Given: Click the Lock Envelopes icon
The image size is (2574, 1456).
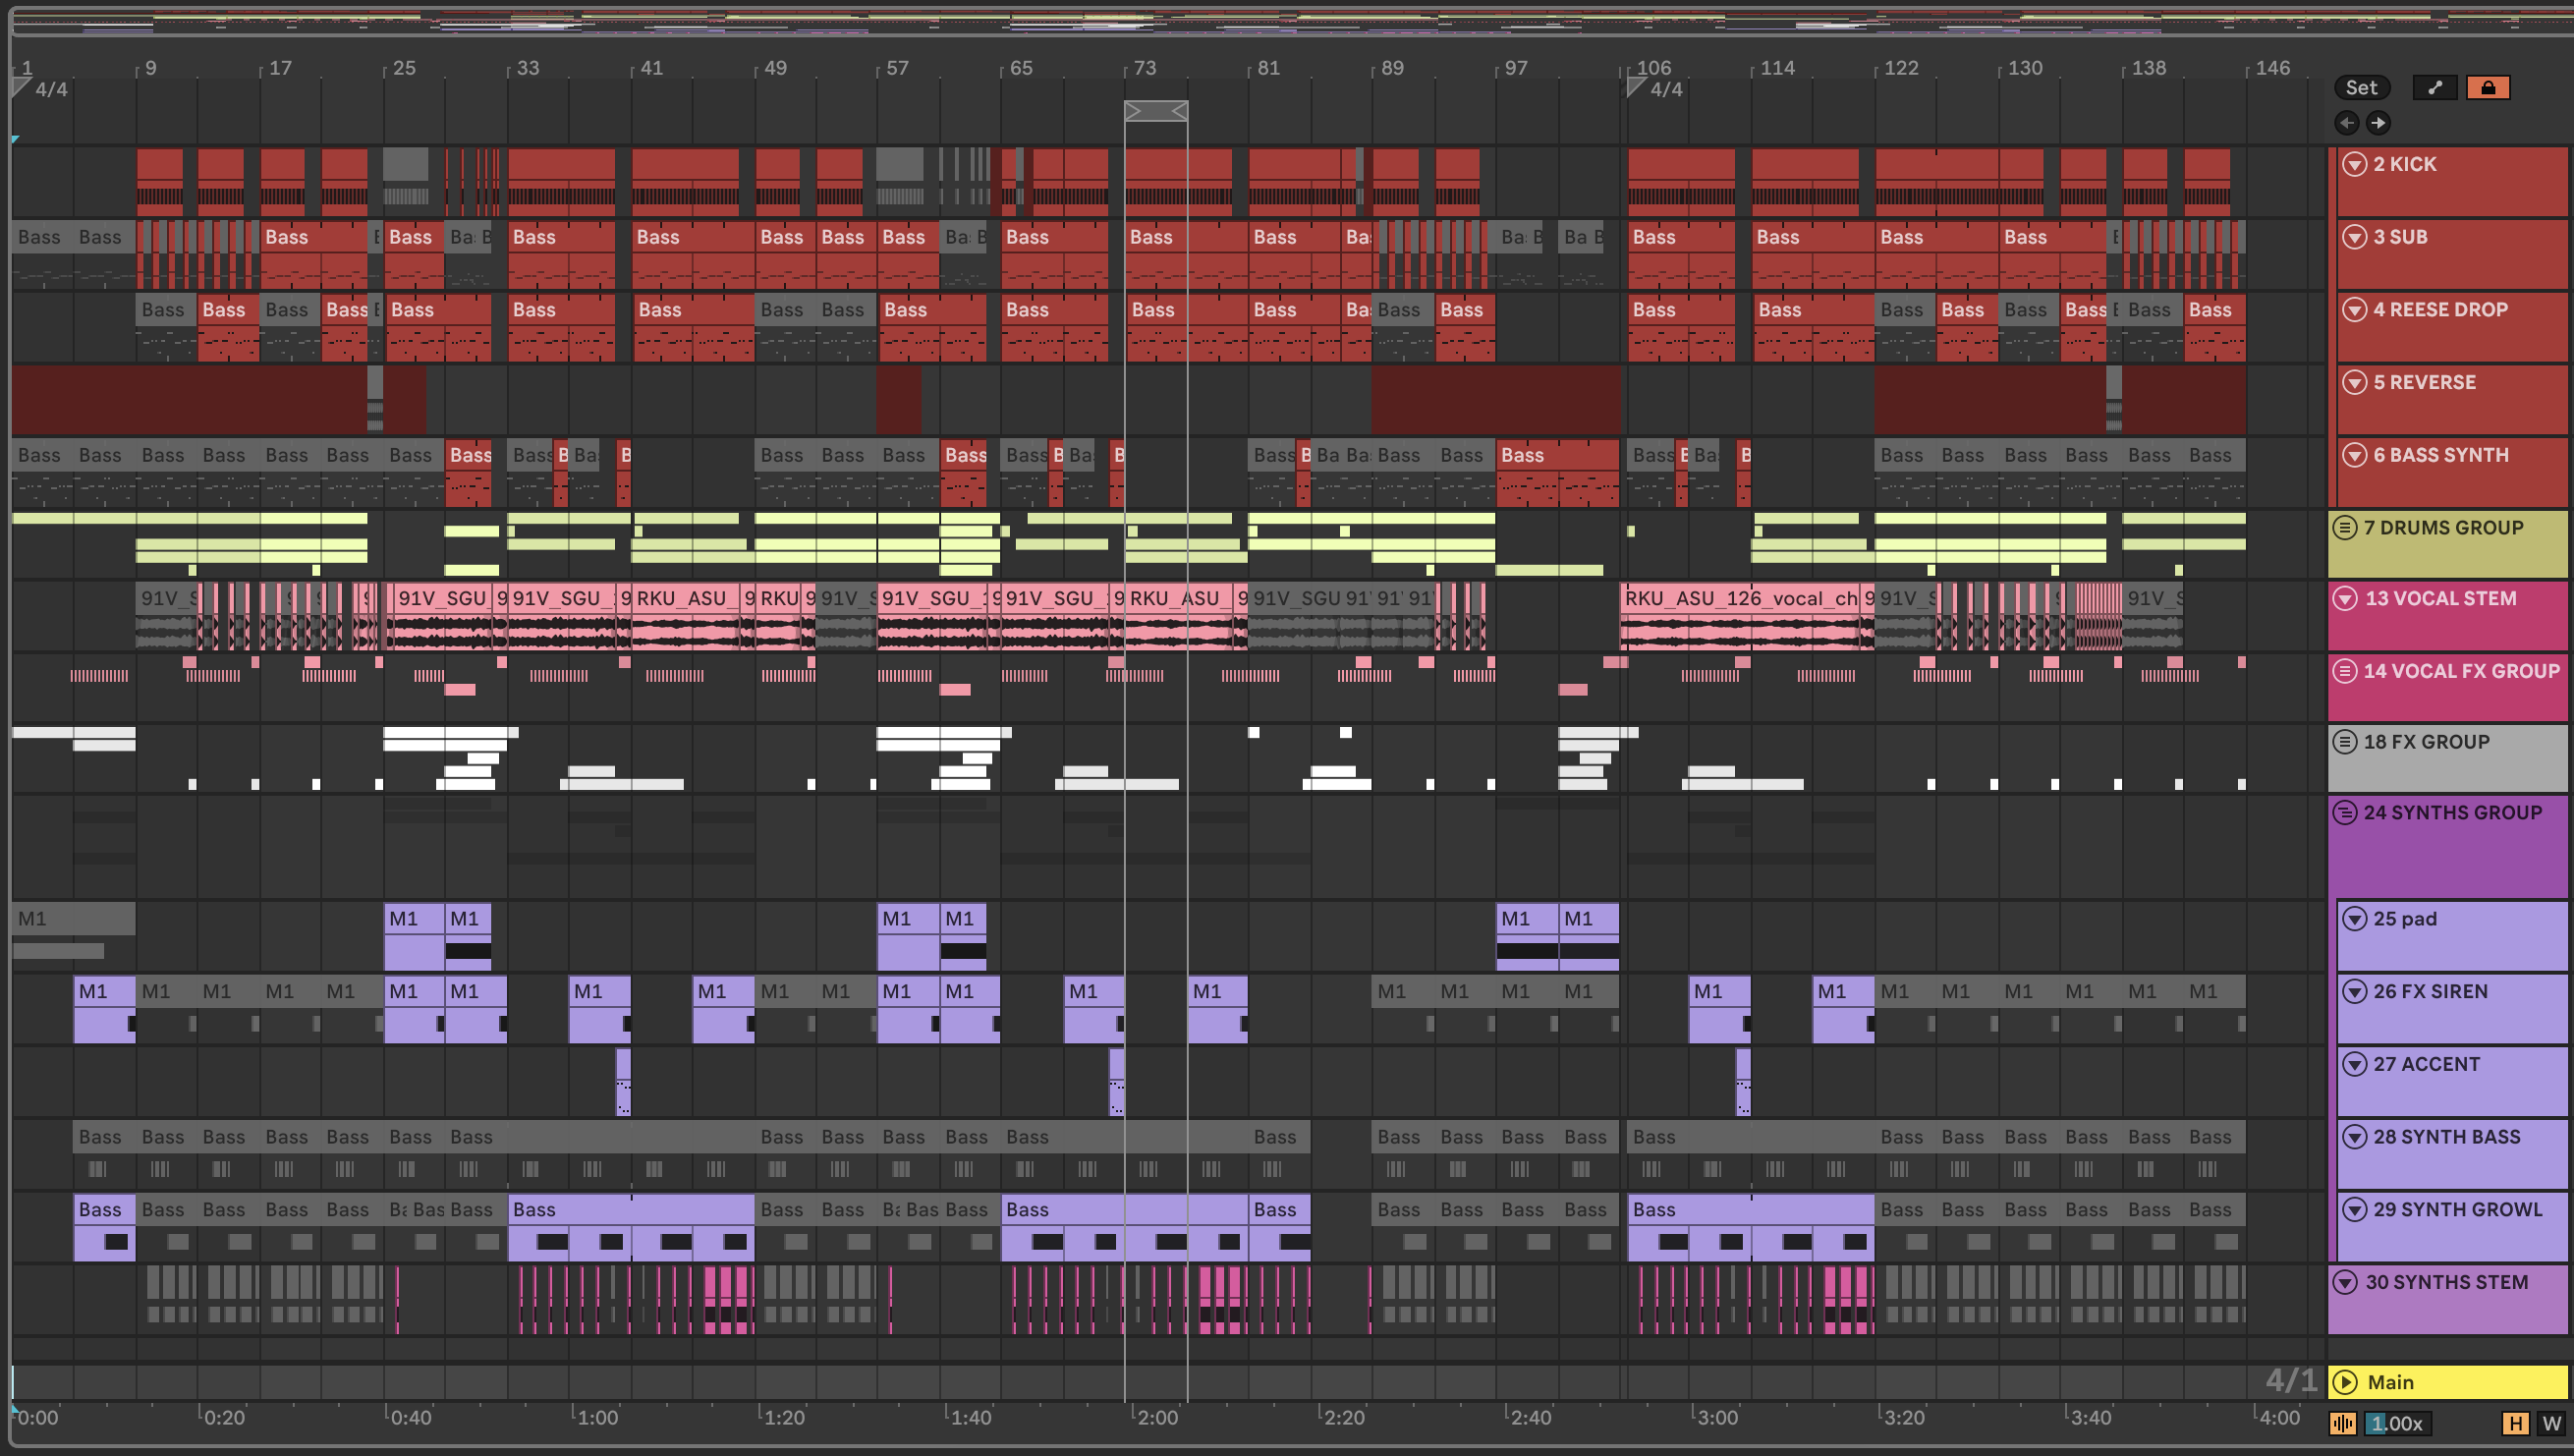Looking at the screenshot, I should click(x=2487, y=88).
